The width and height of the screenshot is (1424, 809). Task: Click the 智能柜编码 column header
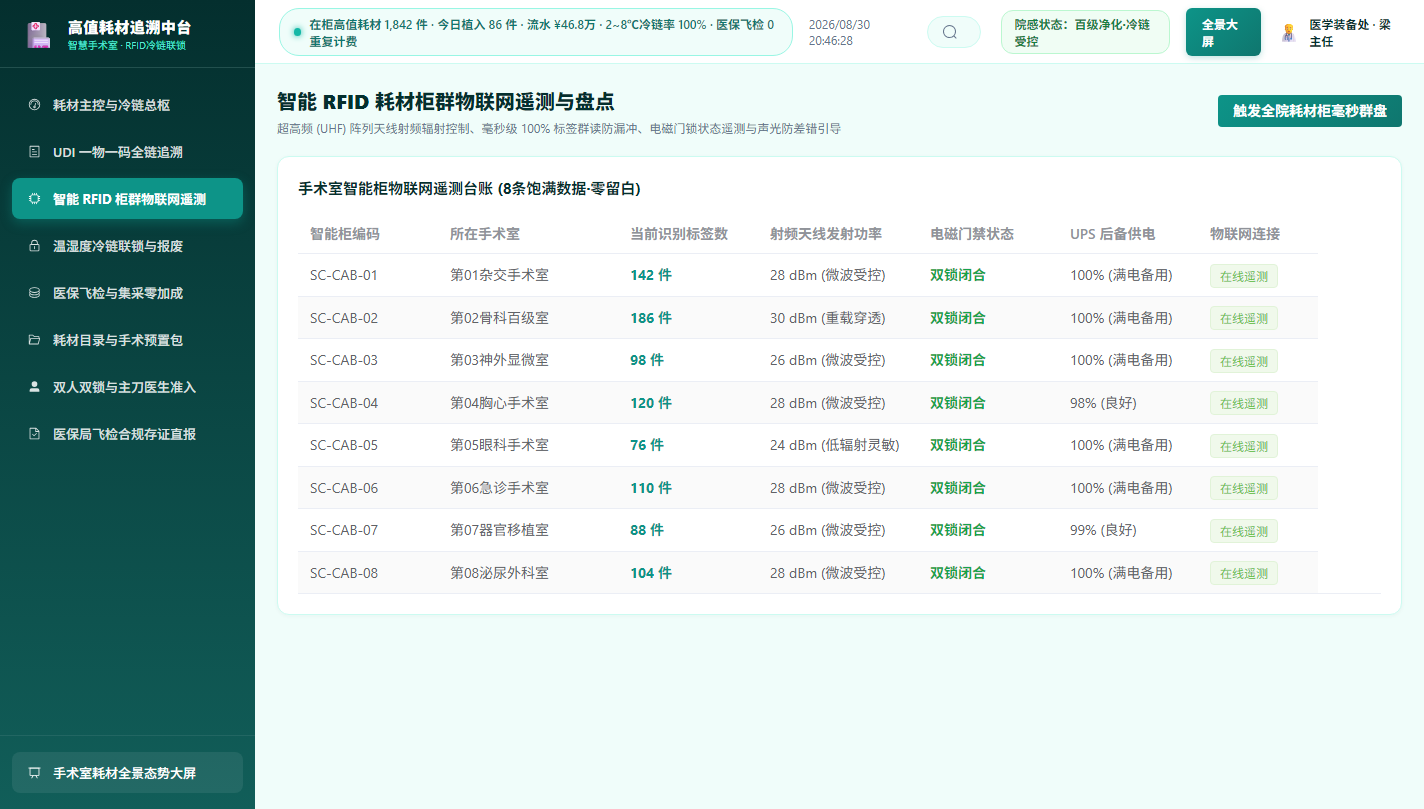[345, 234]
